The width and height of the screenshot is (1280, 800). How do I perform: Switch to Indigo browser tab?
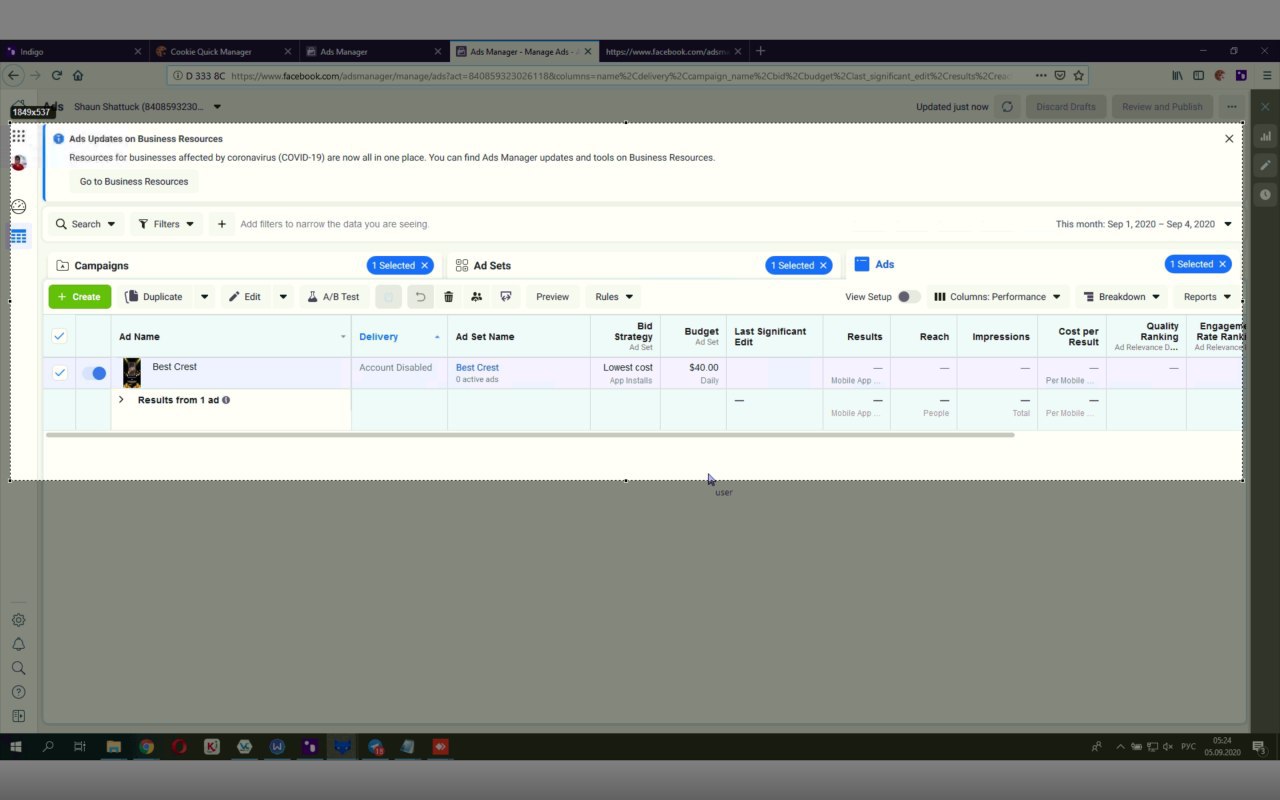(73, 51)
